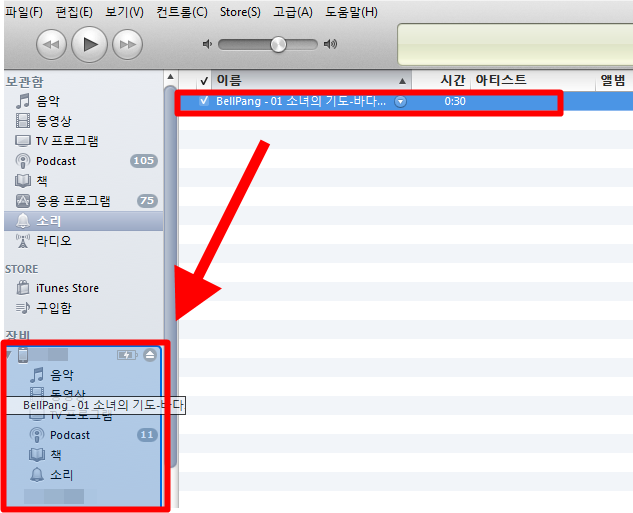Select 소리 in the library sidebar

[84, 221]
